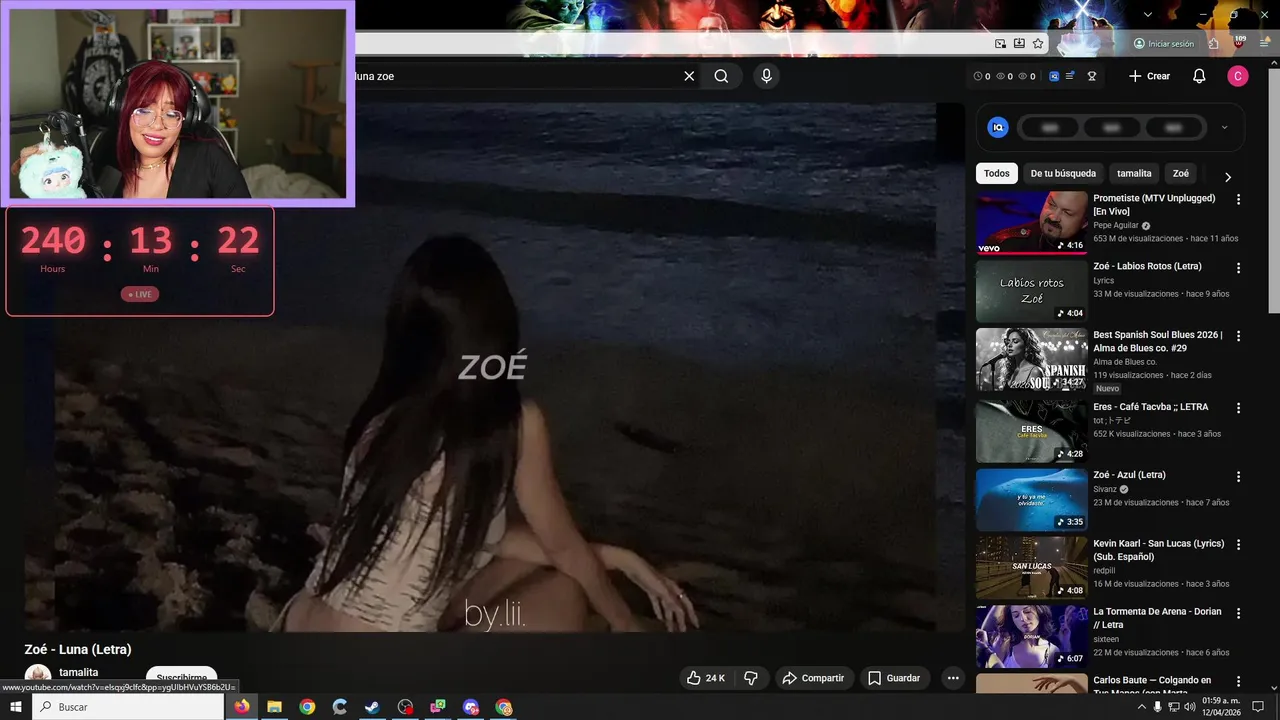Open La Tormenta De Arena - Dorian title
1280x720 pixels.
point(1157,618)
